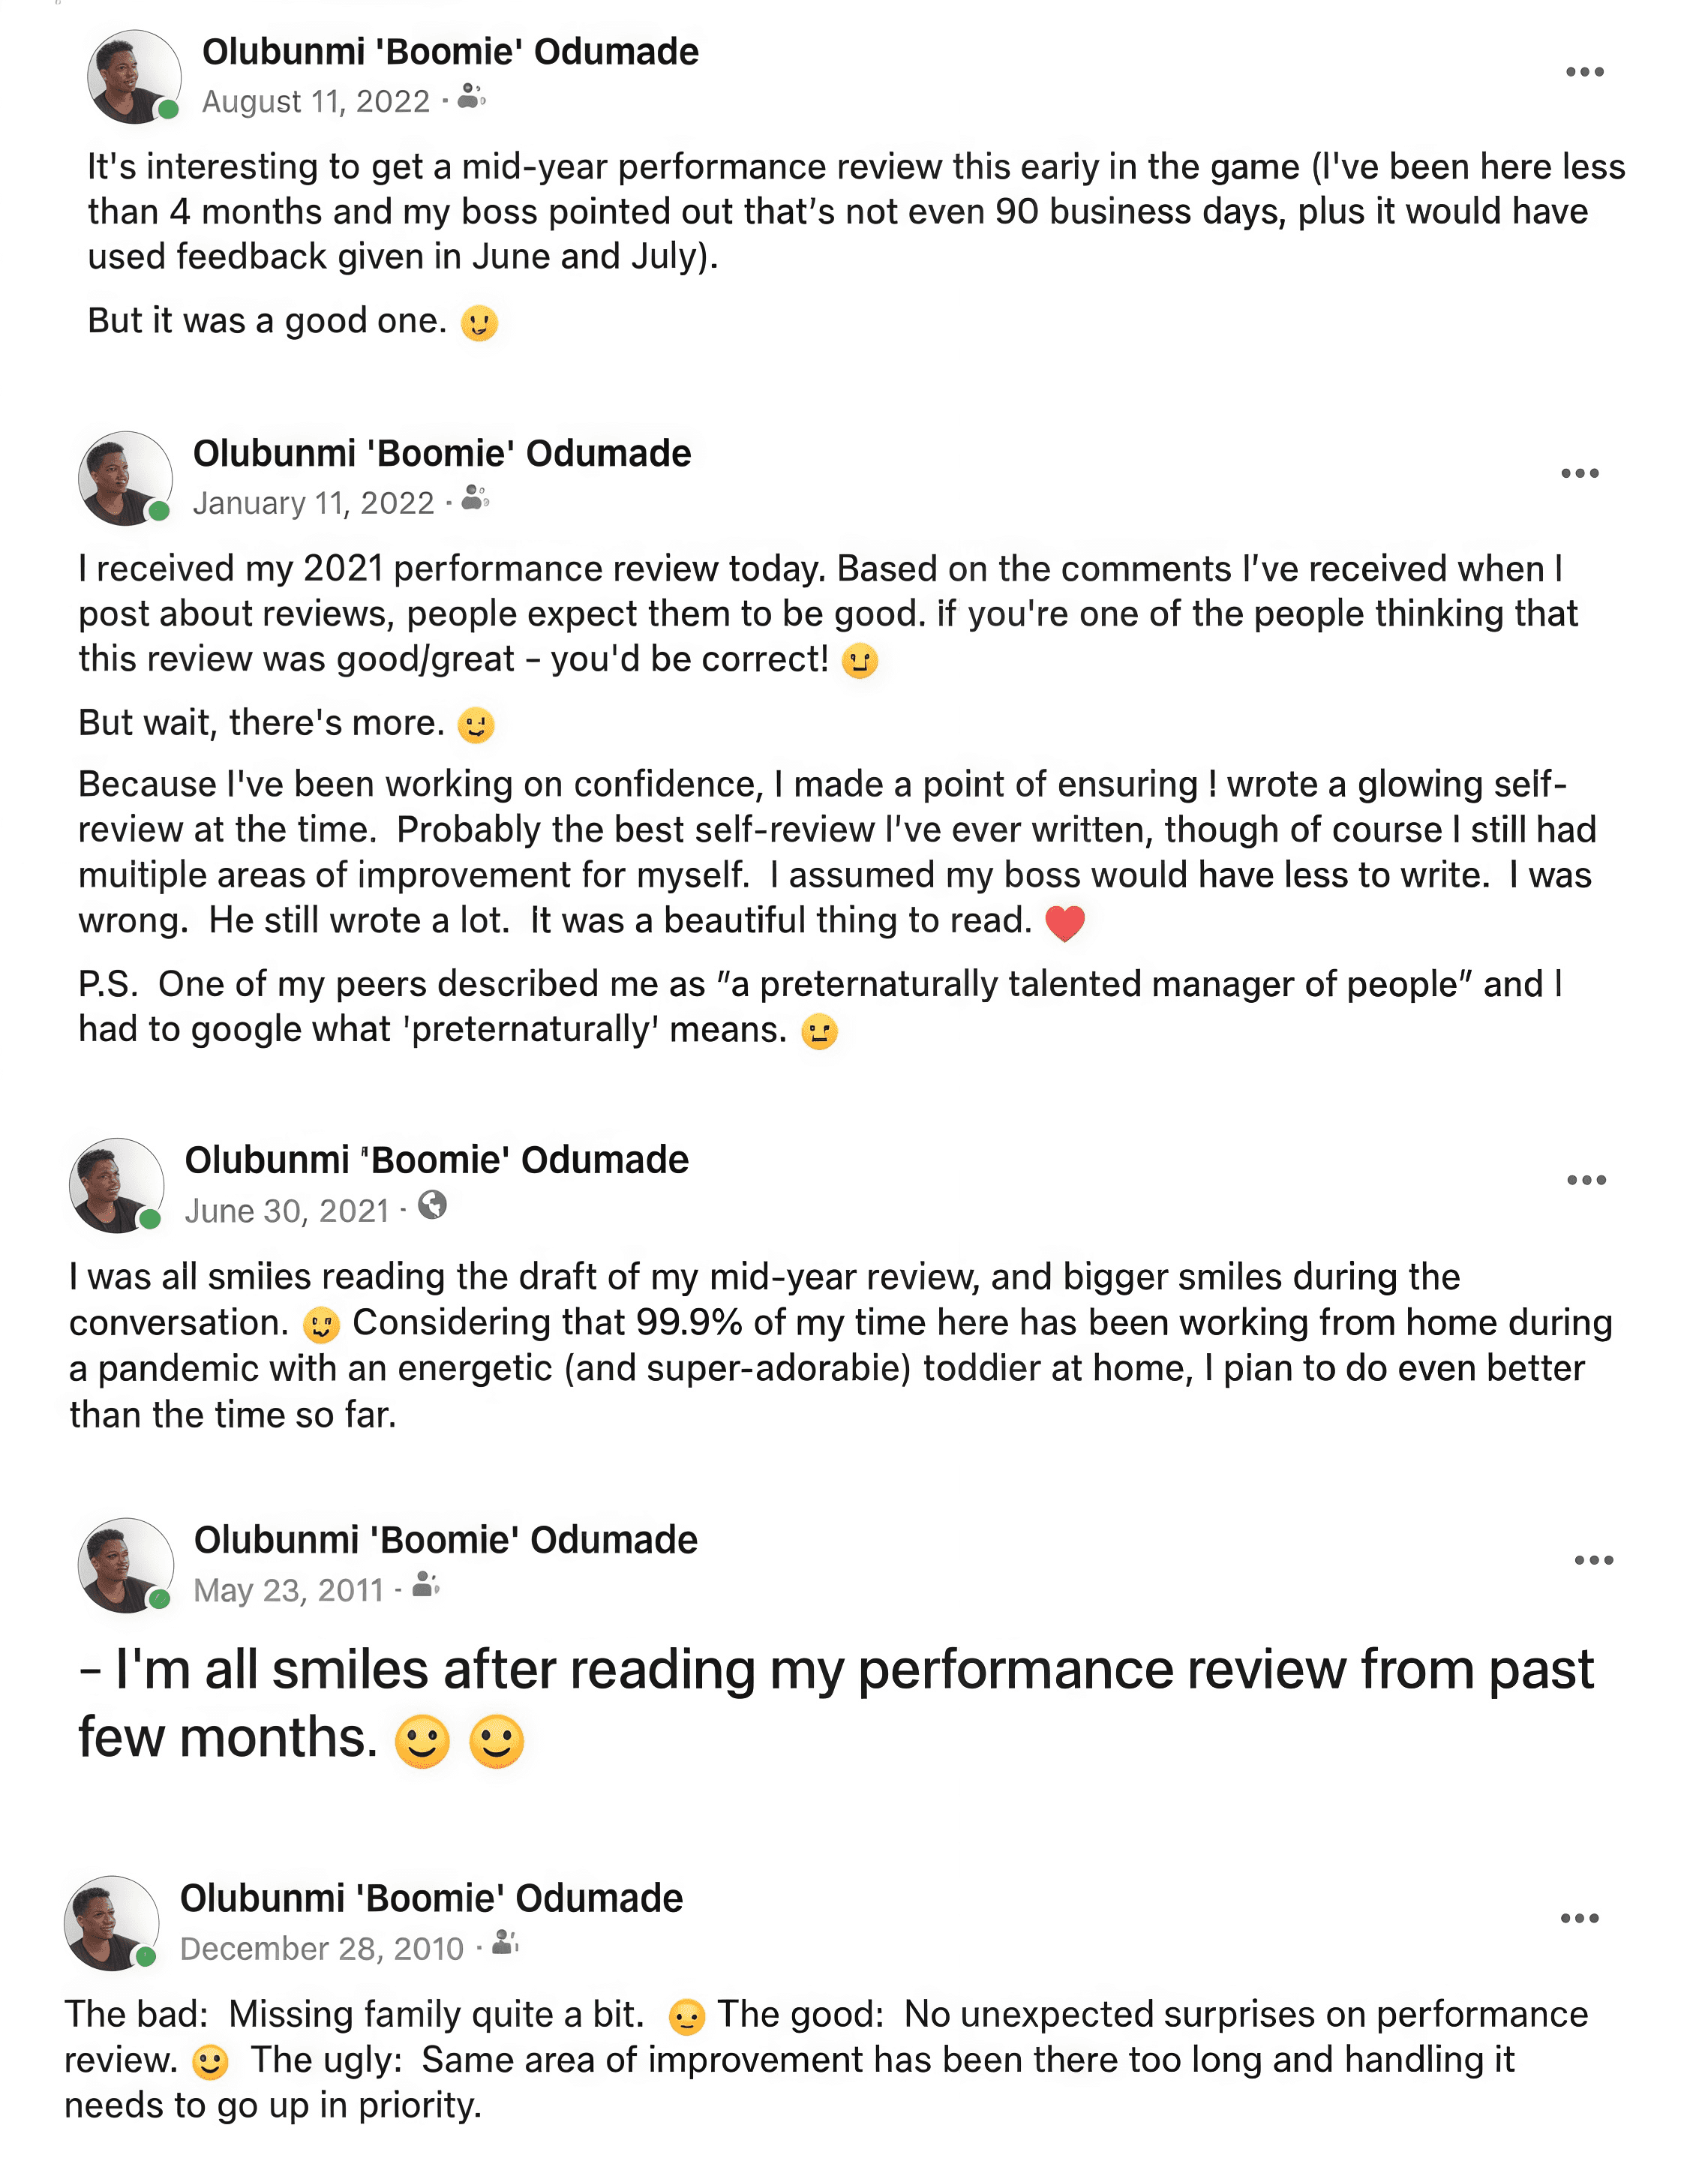Click public globe icon on June 30, 2021 post
The height and width of the screenshot is (2158, 1708).
coord(432,1205)
